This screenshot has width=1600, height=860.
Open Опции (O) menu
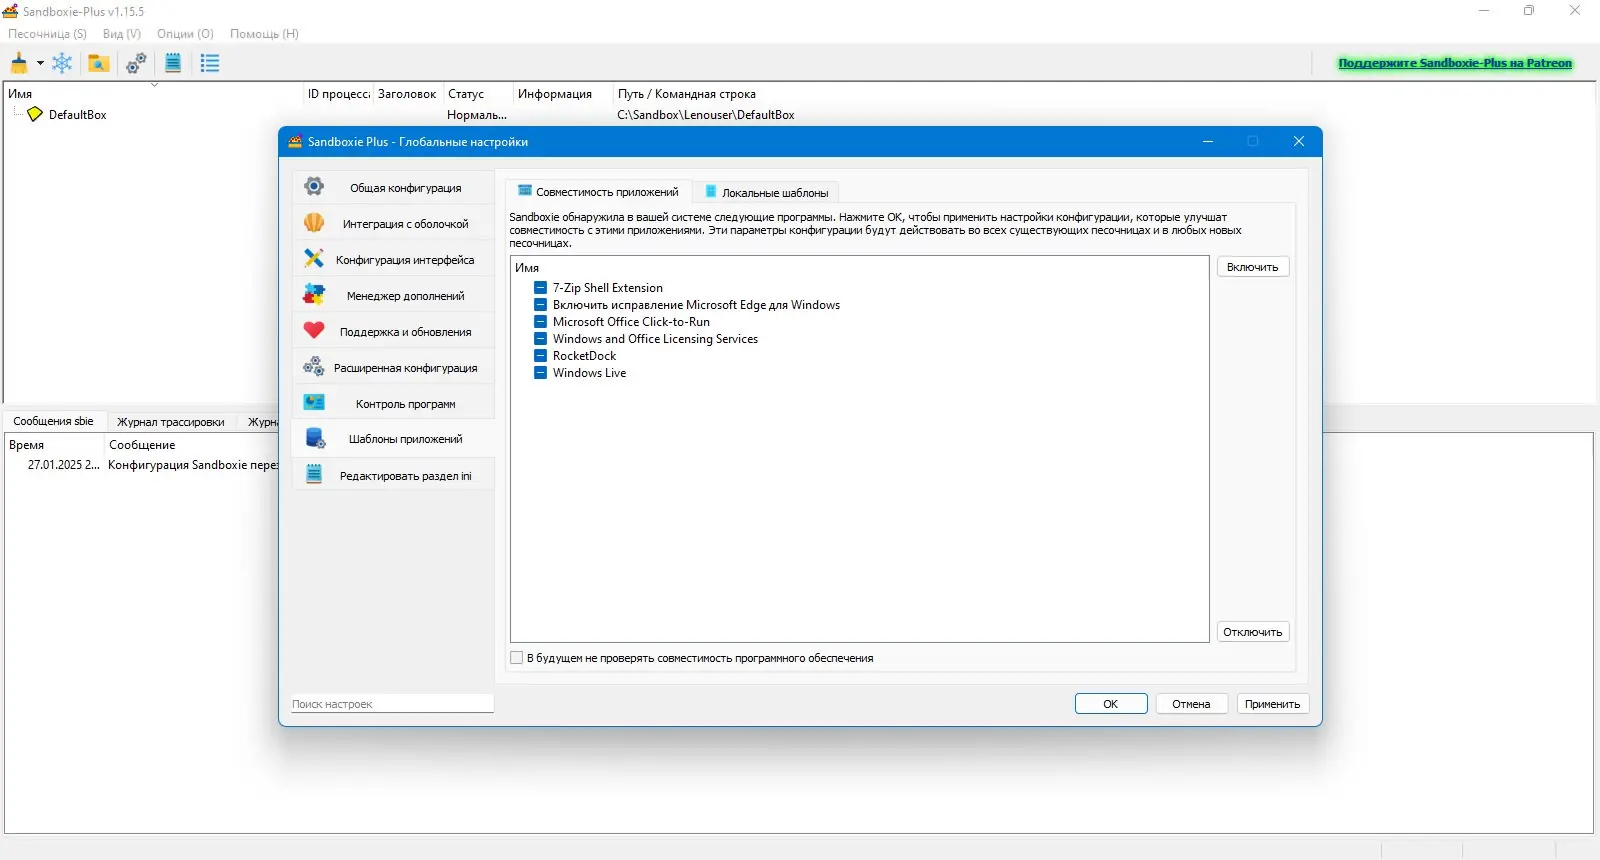coord(185,34)
